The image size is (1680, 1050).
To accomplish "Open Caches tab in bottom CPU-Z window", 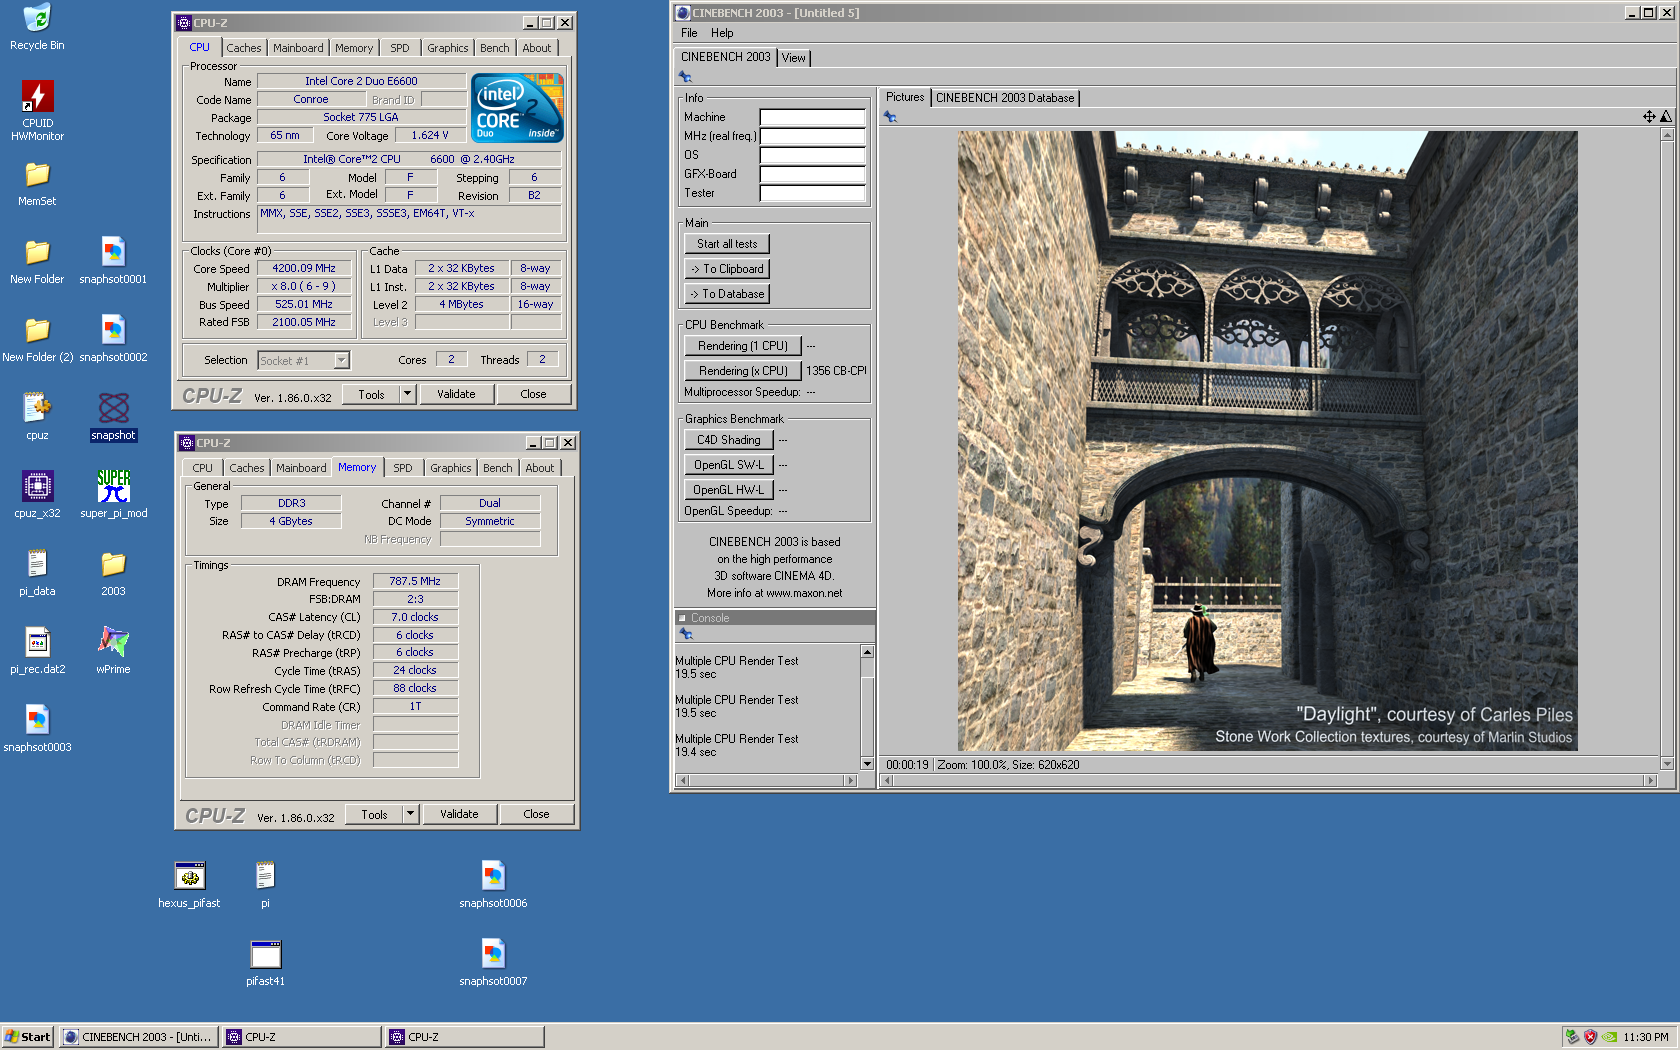I will click(246, 468).
